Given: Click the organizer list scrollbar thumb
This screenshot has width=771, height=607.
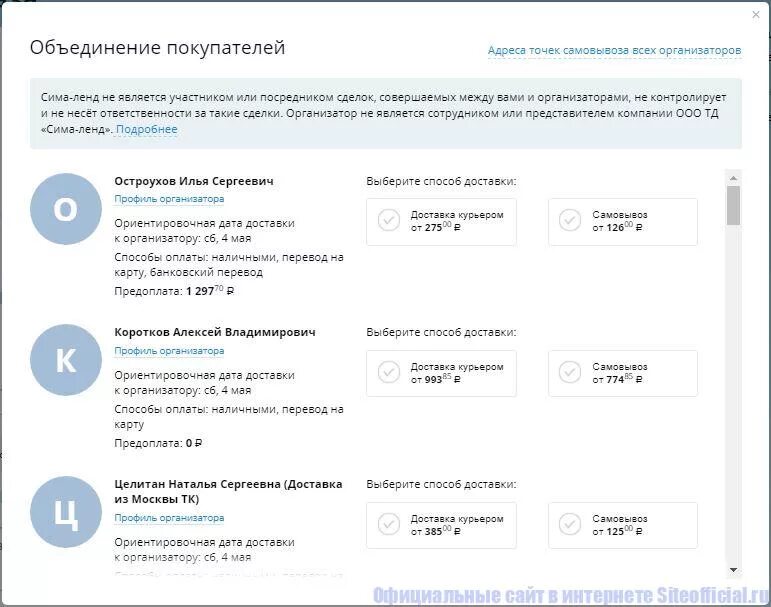Looking at the screenshot, I should pyautogui.click(x=733, y=205).
